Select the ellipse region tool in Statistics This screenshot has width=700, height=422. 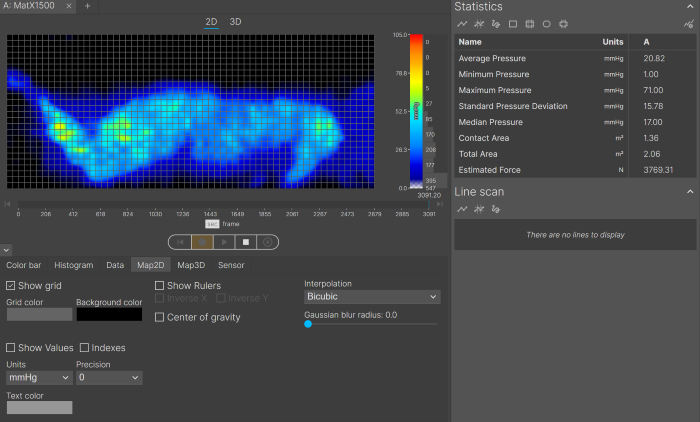click(x=547, y=23)
